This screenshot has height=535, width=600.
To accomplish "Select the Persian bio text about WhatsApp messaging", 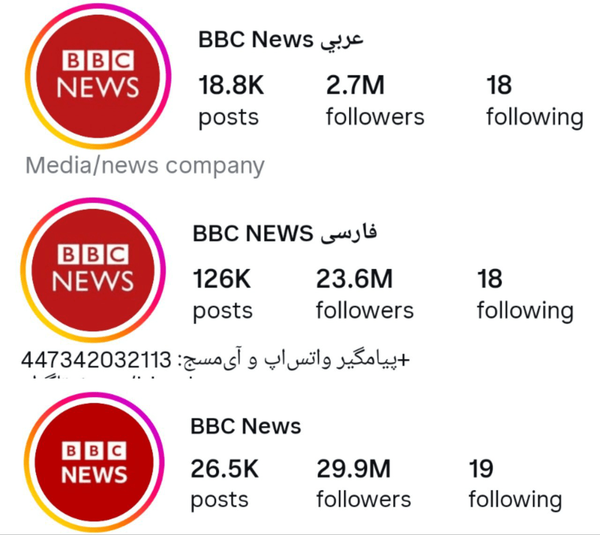I will pyautogui.click(x=293, y=360).
